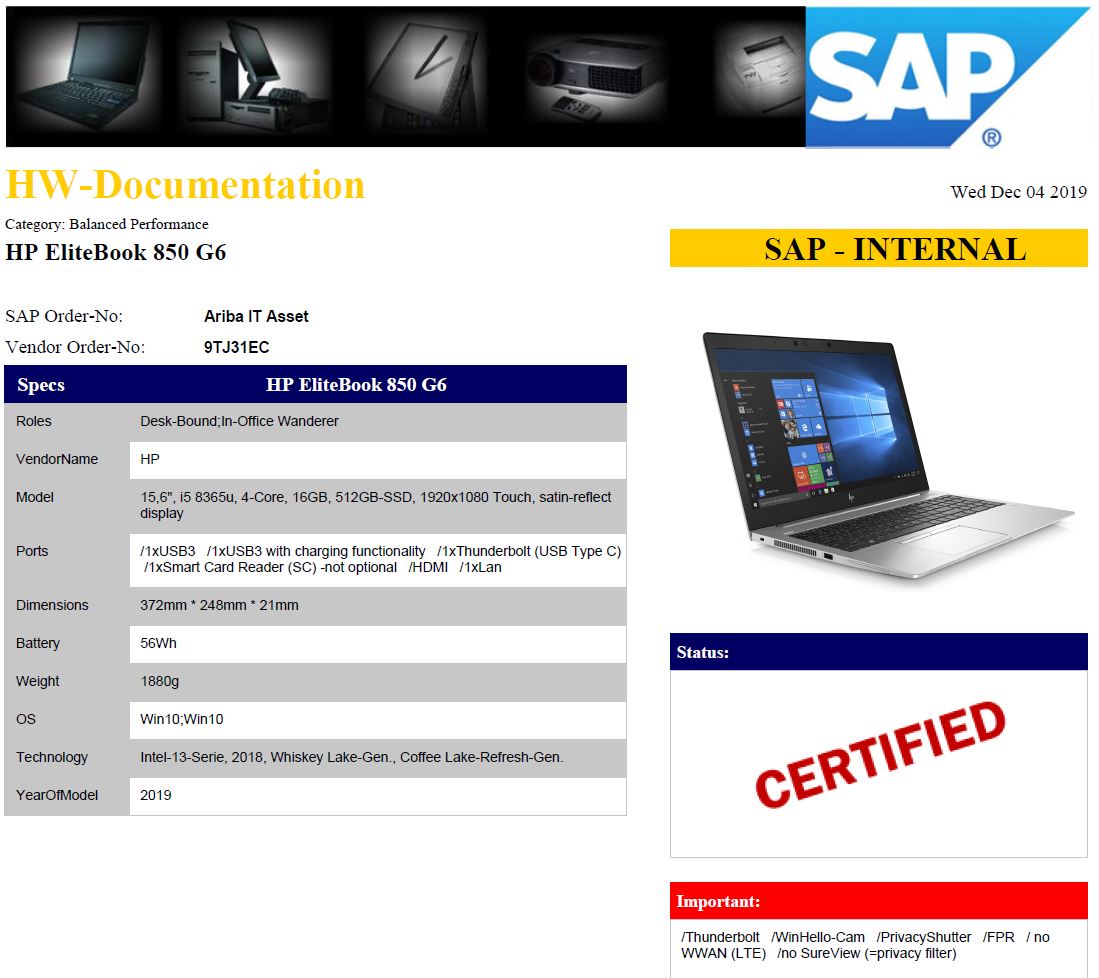Click the HP EliteBook product photo
The width and height of the screenshot is (1099, 978).
(887, 456)
